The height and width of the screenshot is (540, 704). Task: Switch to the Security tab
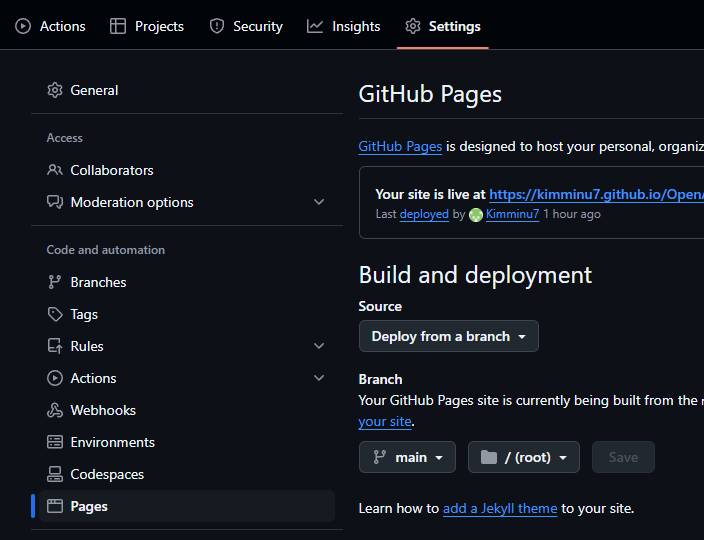click(246, 26)
